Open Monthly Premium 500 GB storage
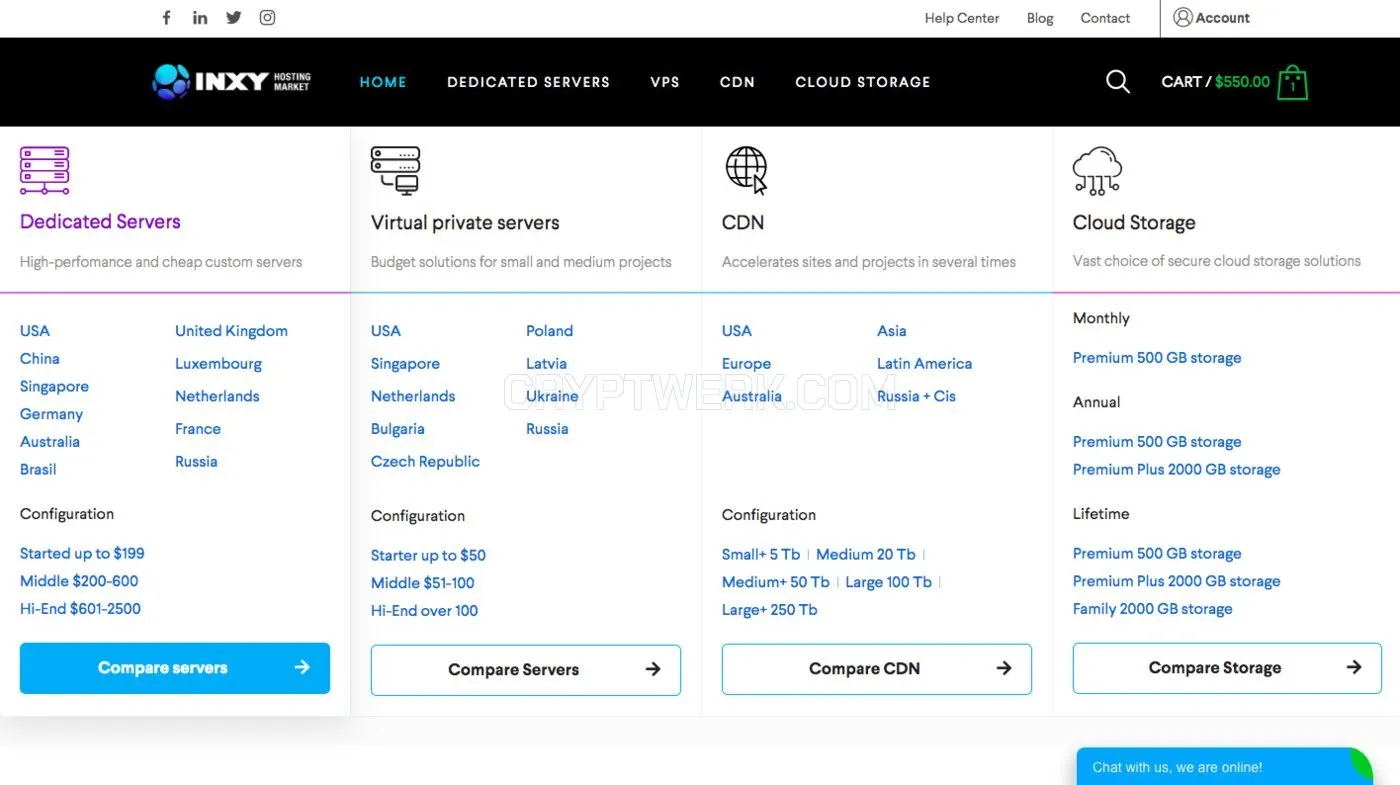 1157,358
